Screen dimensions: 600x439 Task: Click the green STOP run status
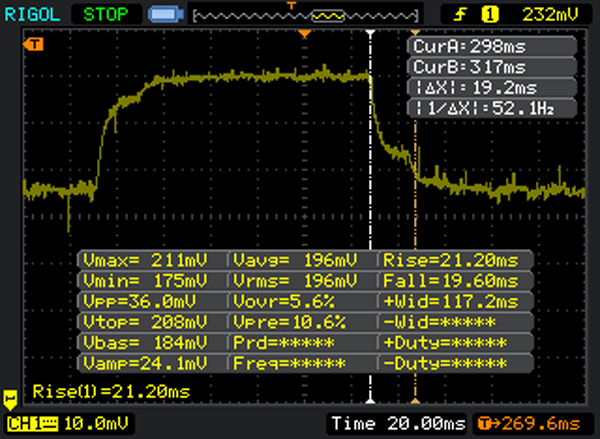[106, 15]
